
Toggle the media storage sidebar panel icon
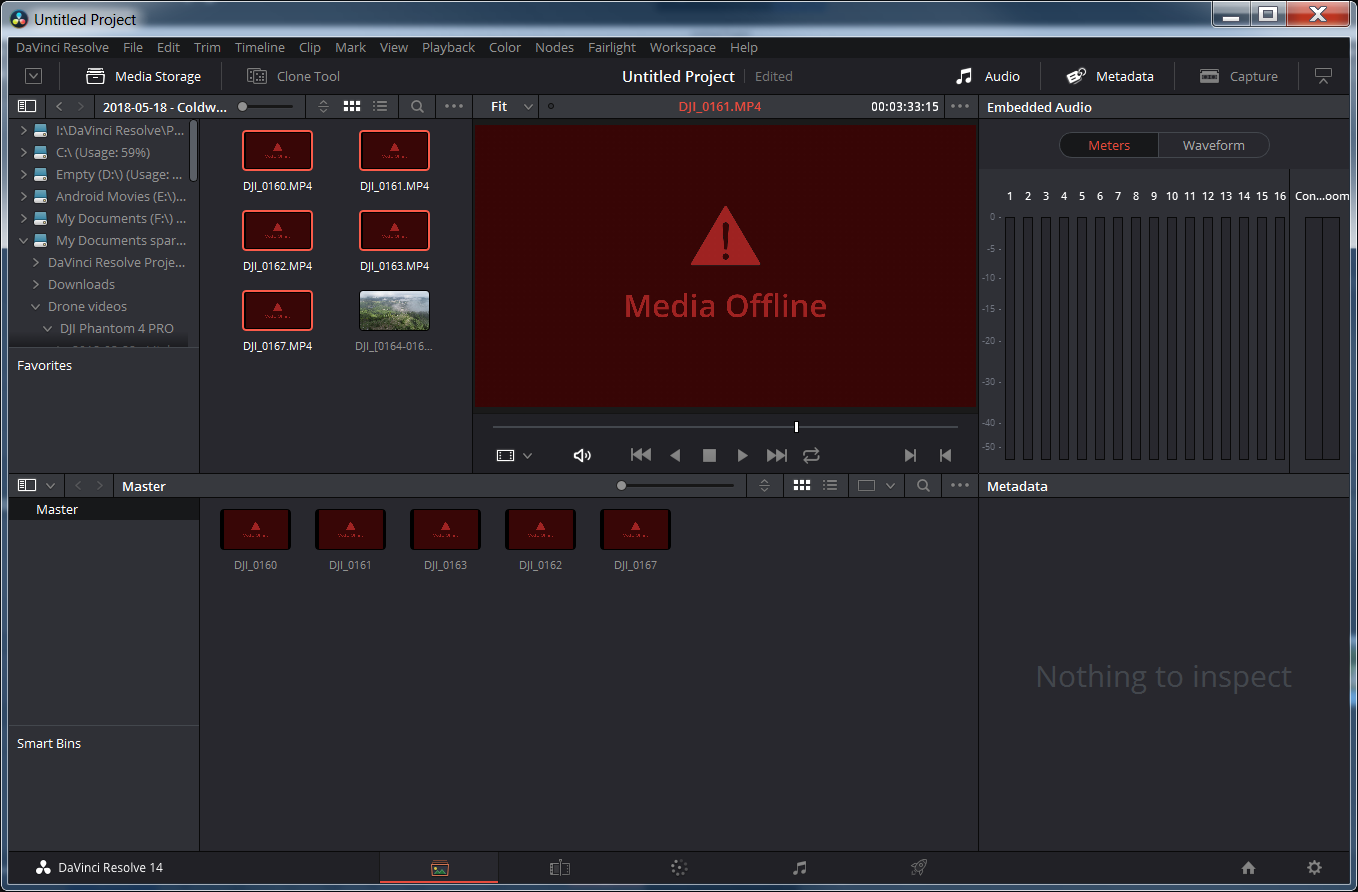click(x=27, y=106)
